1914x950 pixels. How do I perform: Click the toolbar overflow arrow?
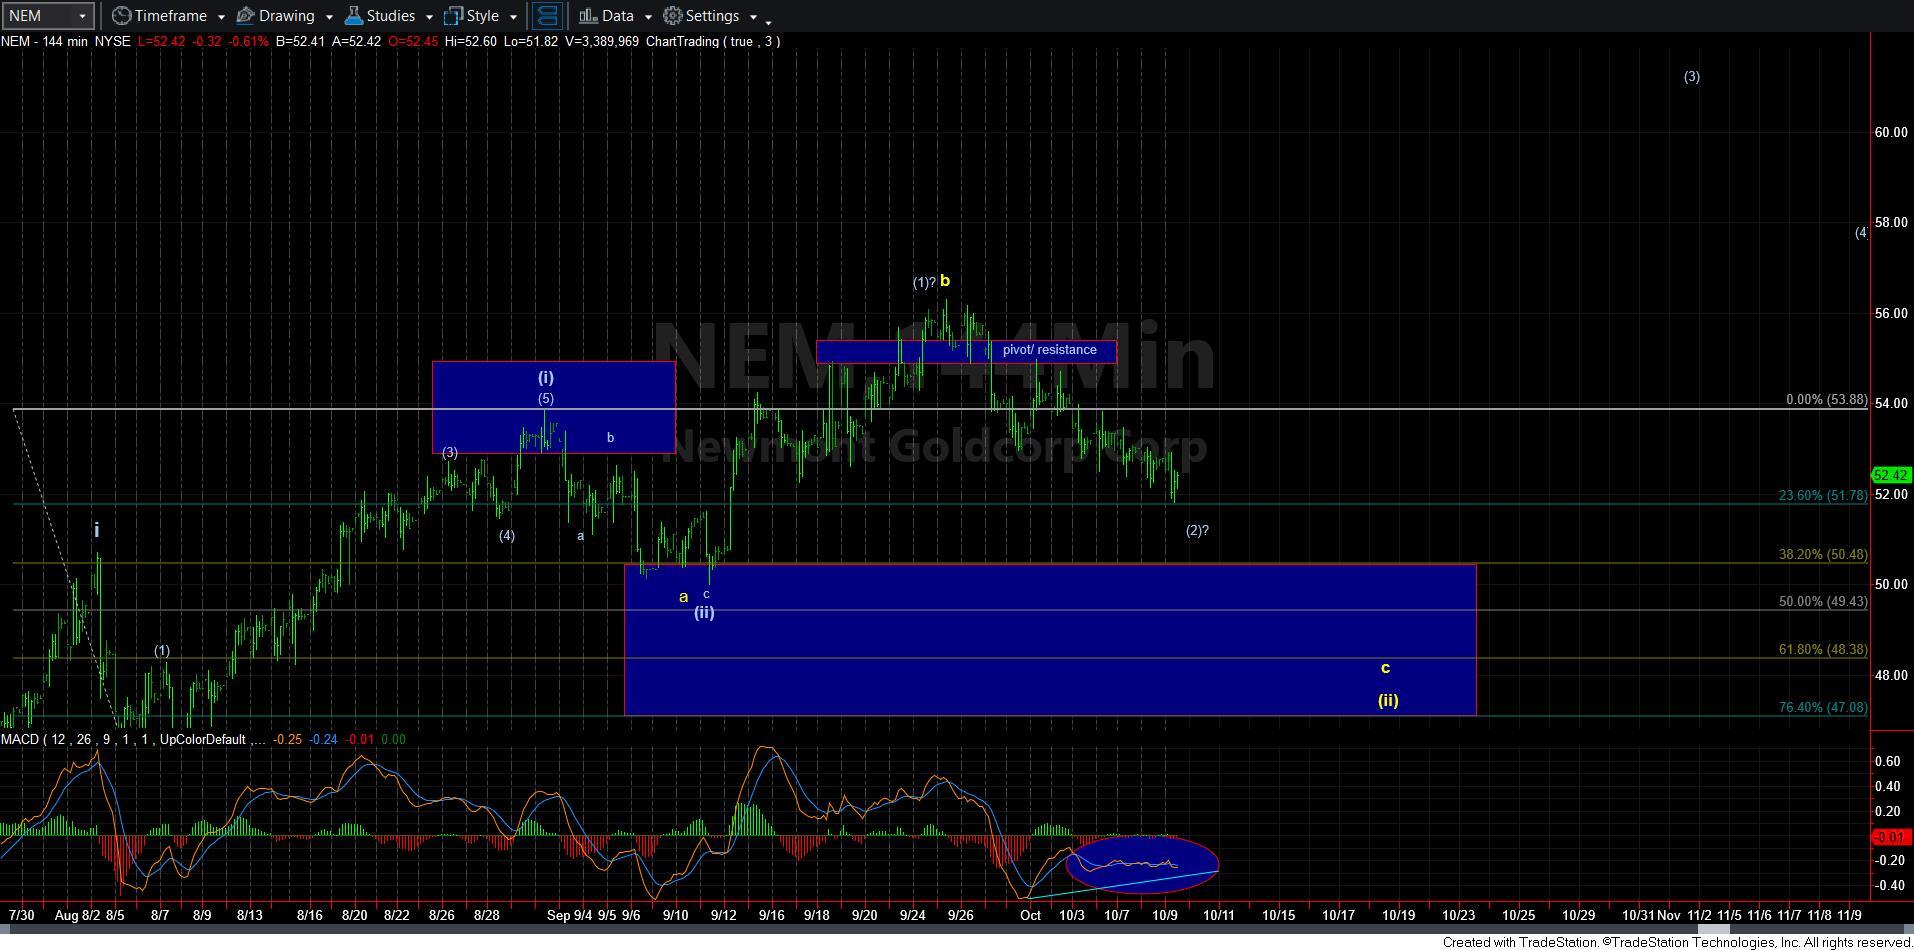[x=768, y=22]
